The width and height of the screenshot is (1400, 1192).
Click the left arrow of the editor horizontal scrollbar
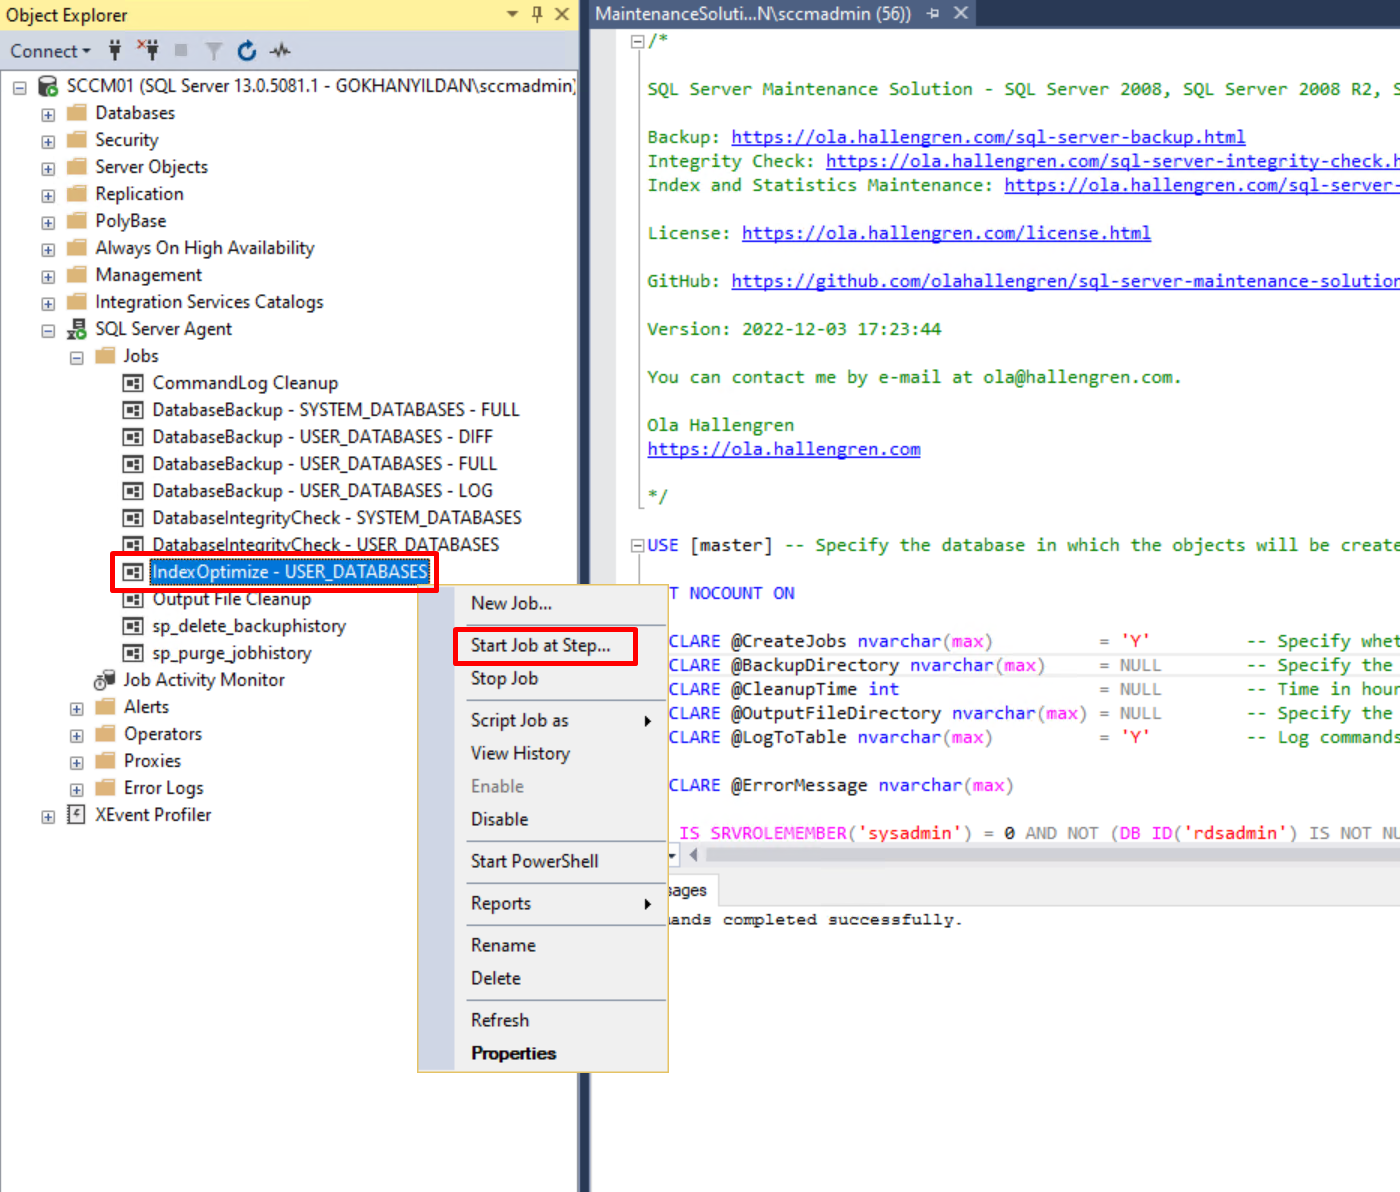[694, 855]
